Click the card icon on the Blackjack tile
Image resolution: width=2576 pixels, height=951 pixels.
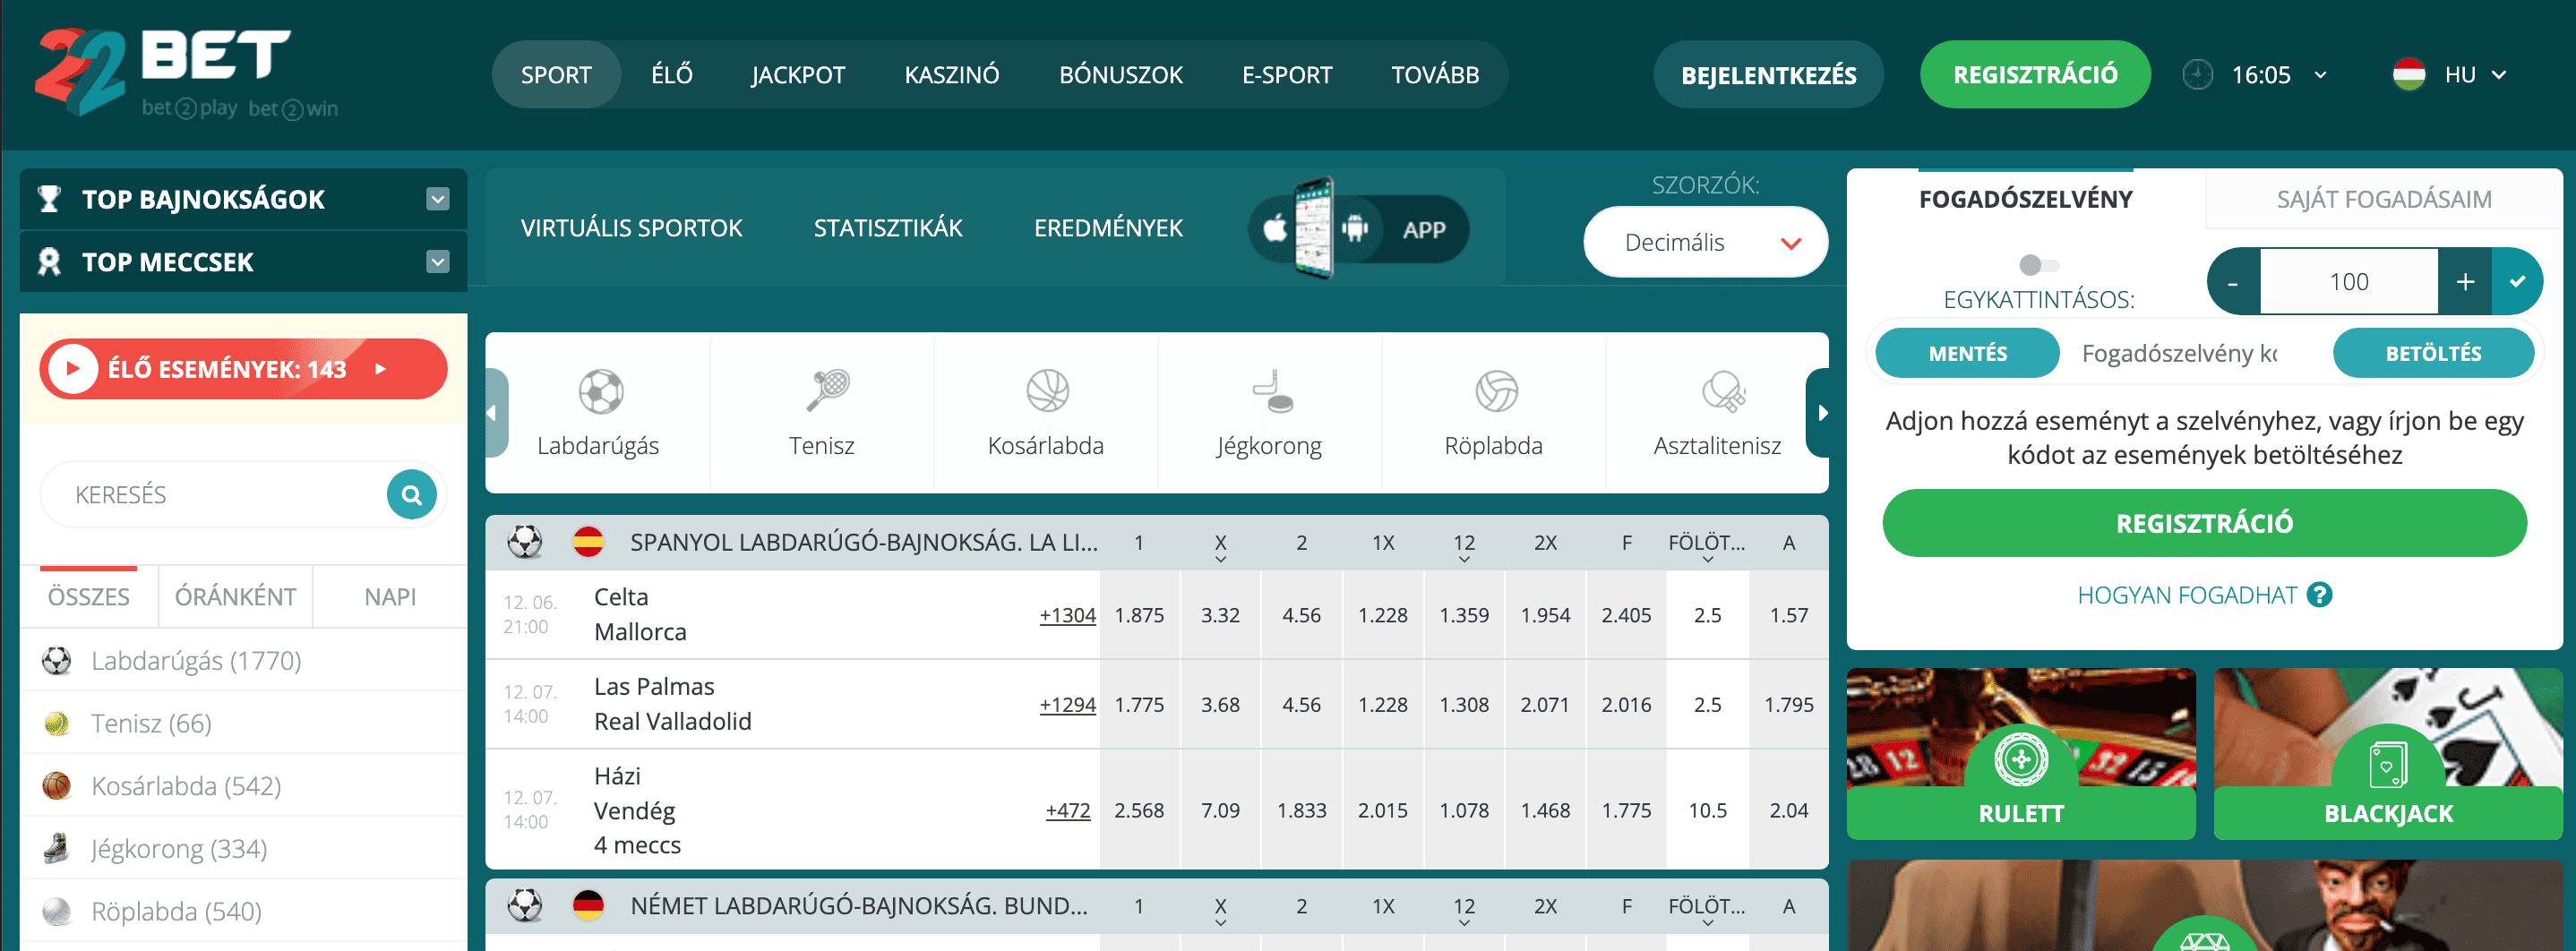coord(2388,766)
